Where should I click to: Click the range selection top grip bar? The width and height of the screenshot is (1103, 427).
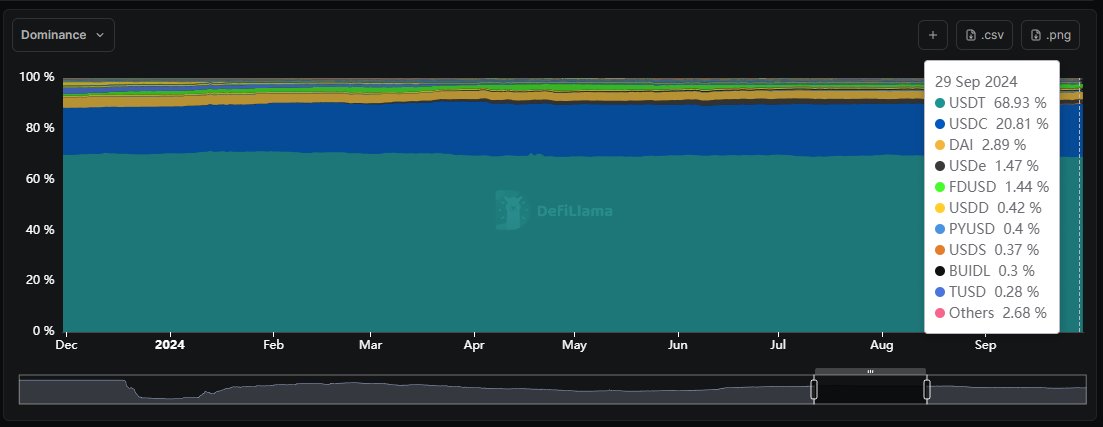pos(870,371)
